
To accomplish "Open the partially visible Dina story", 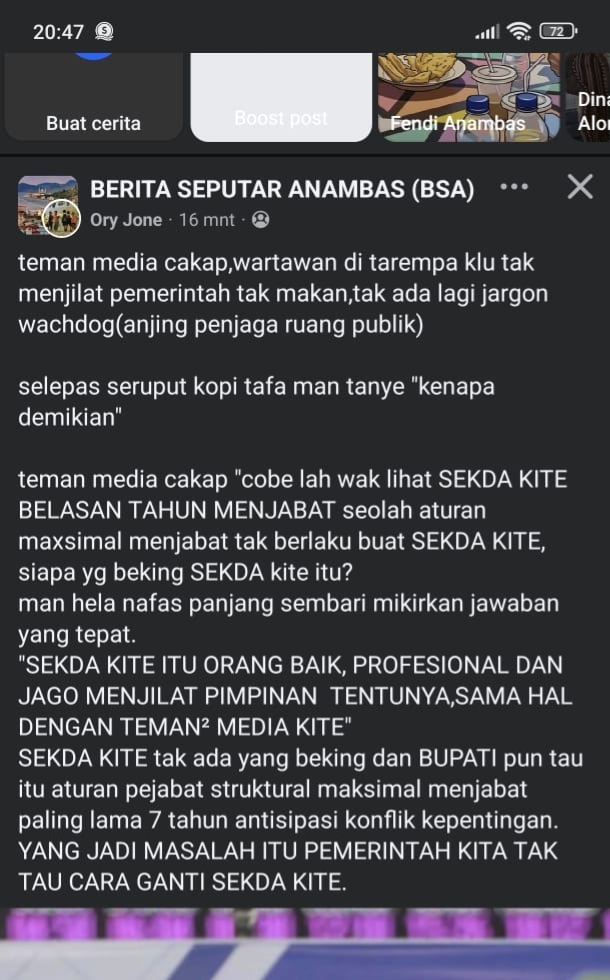I will [x=588, y=98].
